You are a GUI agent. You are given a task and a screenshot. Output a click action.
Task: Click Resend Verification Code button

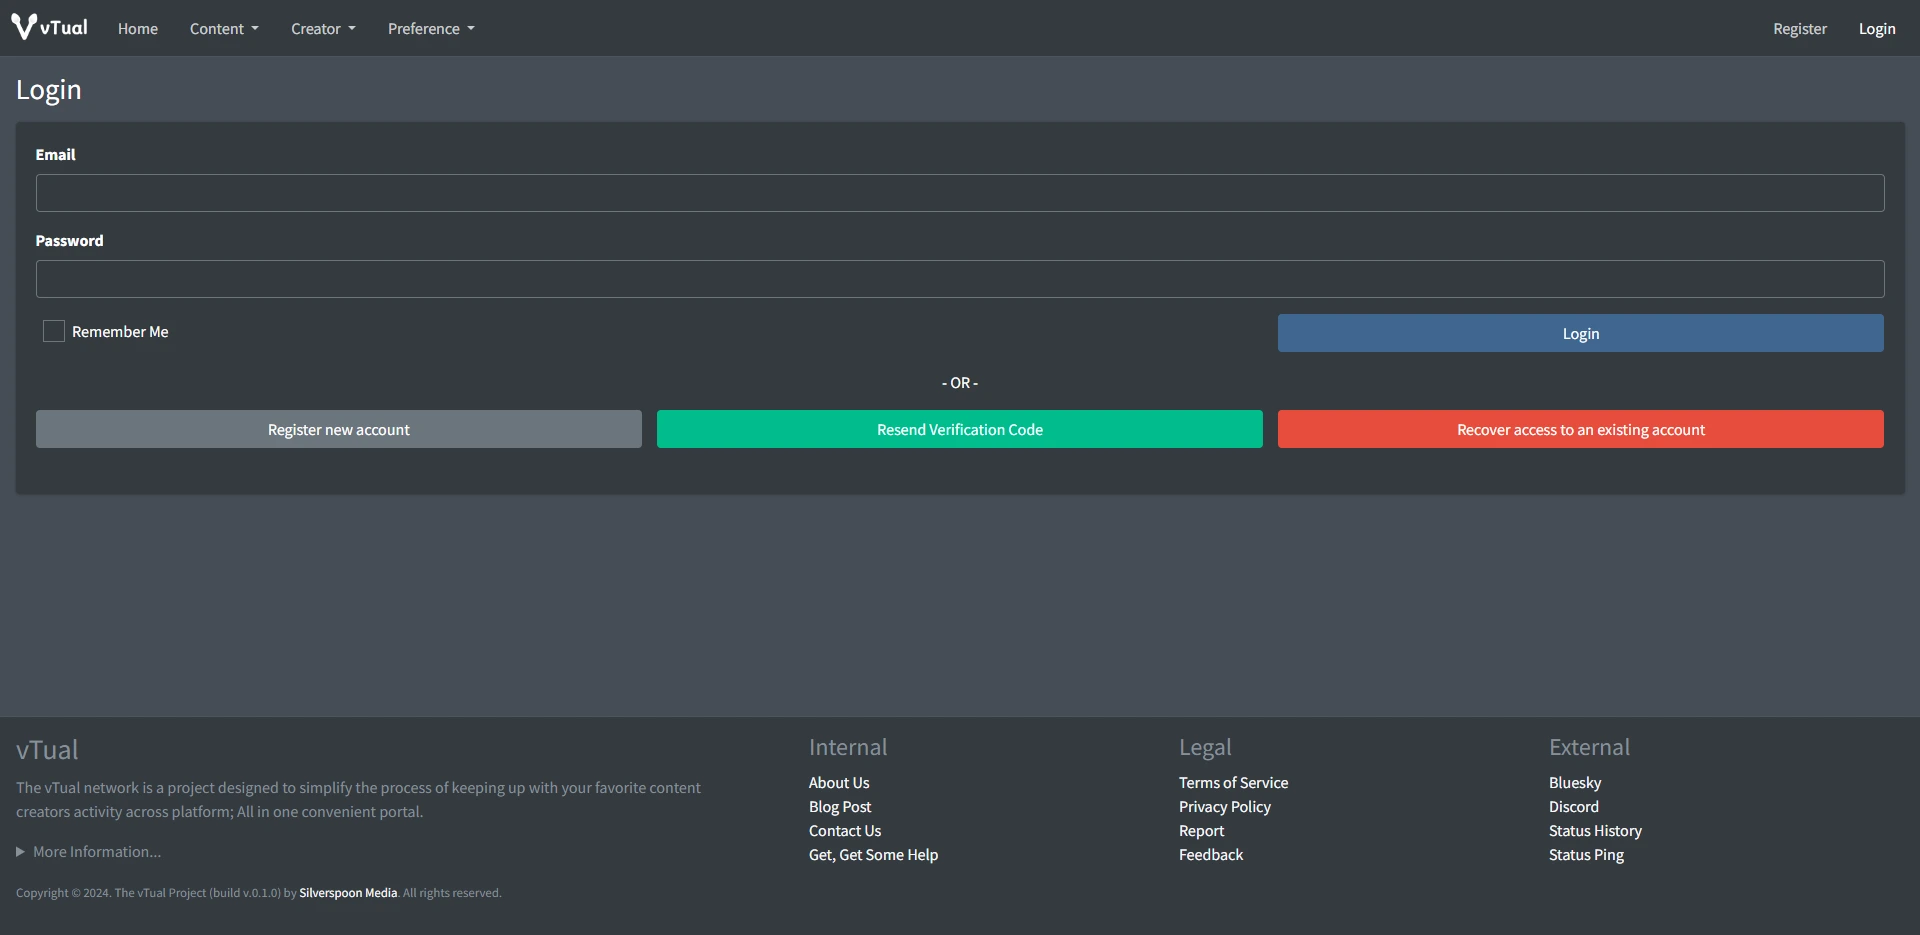[x=959, y=429]
